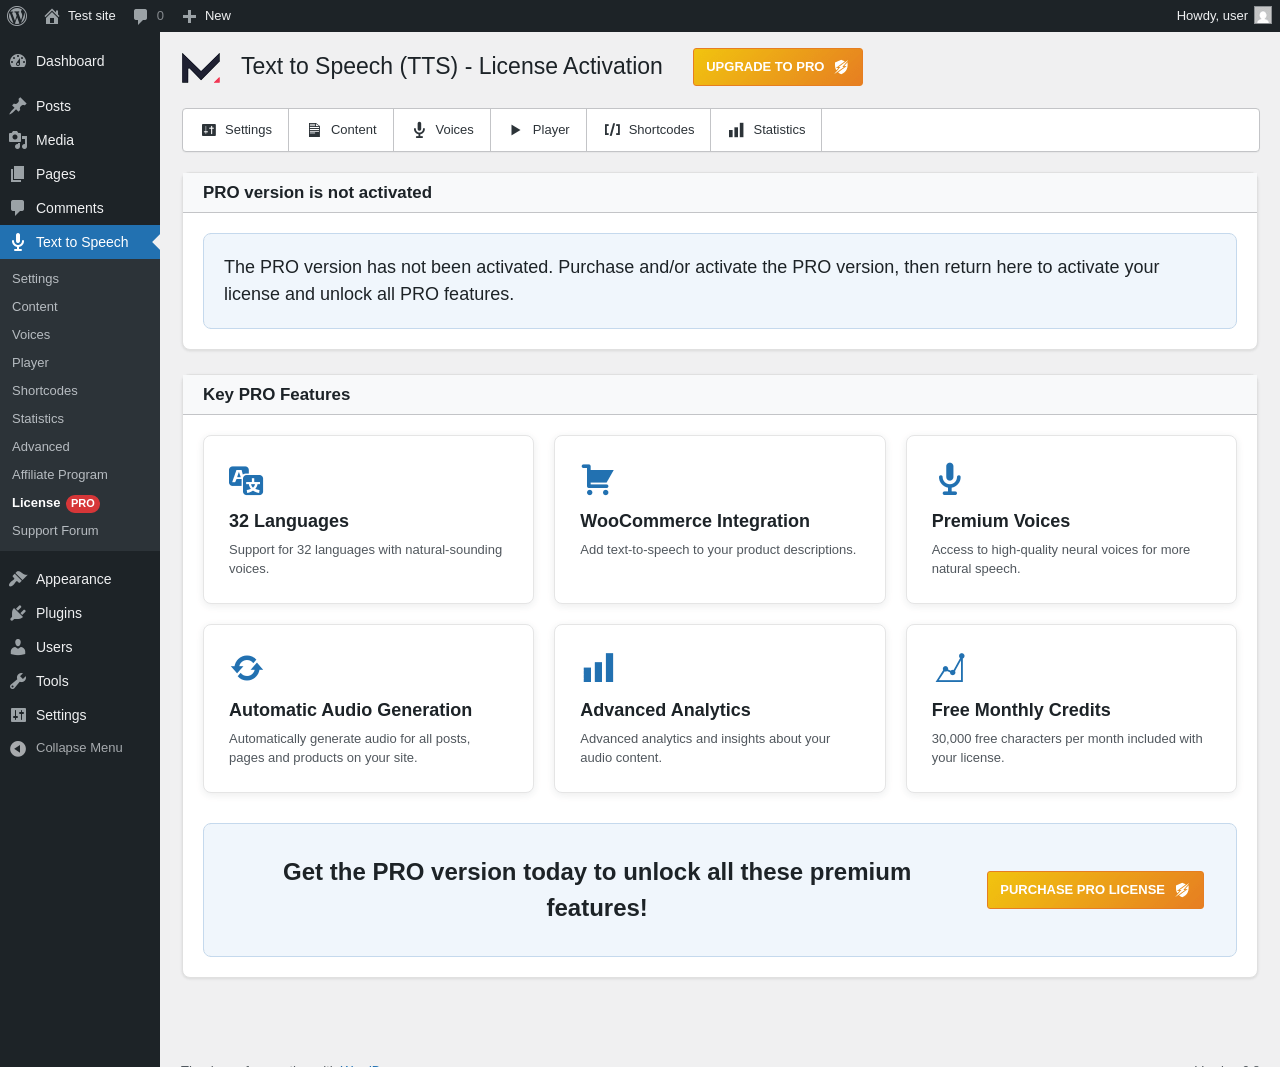The width and height of the screenshot is (1280, 1067).
Task: Click the New plus icon
Action: [x=189, y=16]
